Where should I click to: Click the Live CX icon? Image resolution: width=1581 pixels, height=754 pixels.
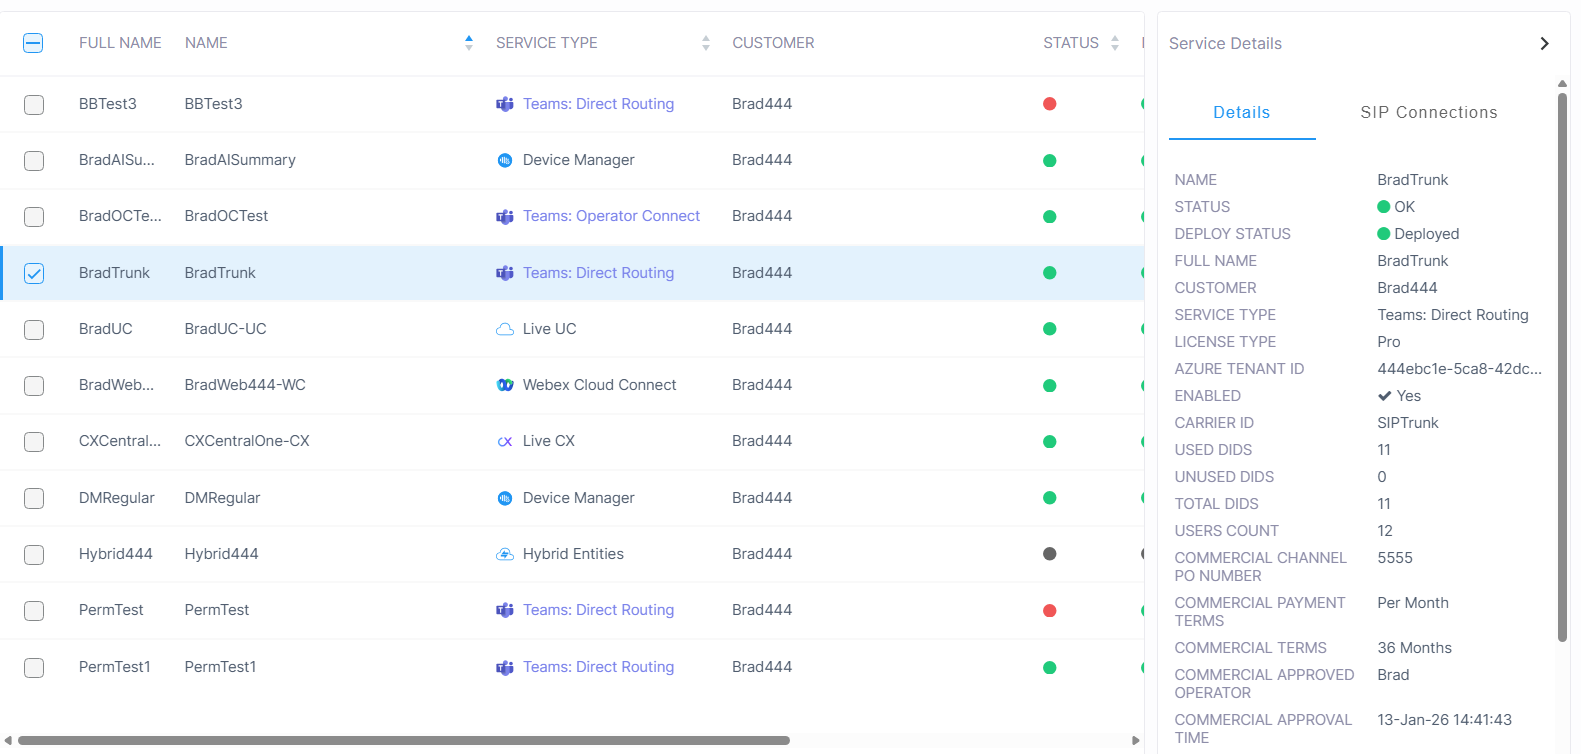505,441
